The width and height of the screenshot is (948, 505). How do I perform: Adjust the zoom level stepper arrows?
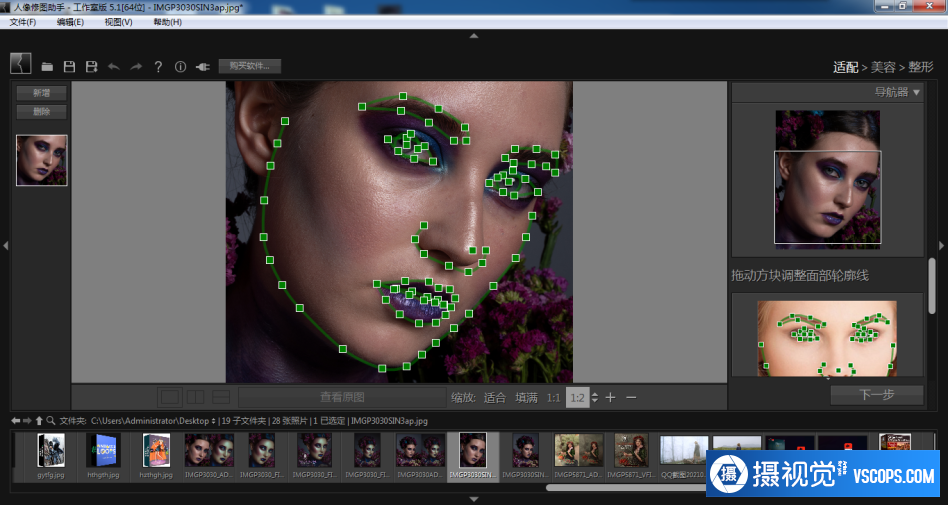(x=595, y=397)
